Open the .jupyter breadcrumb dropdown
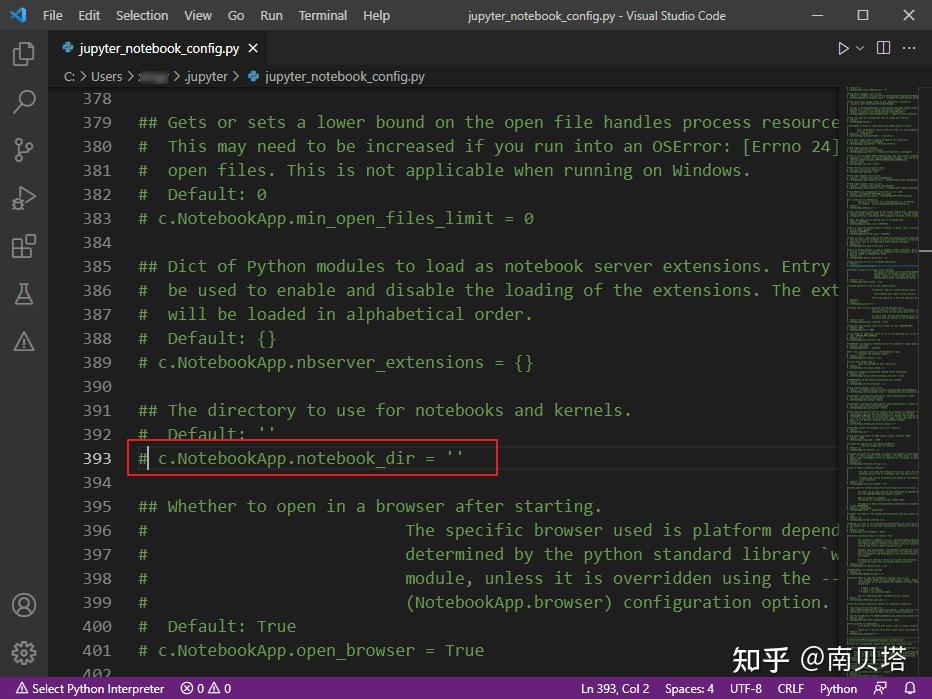 pos(207,76)
